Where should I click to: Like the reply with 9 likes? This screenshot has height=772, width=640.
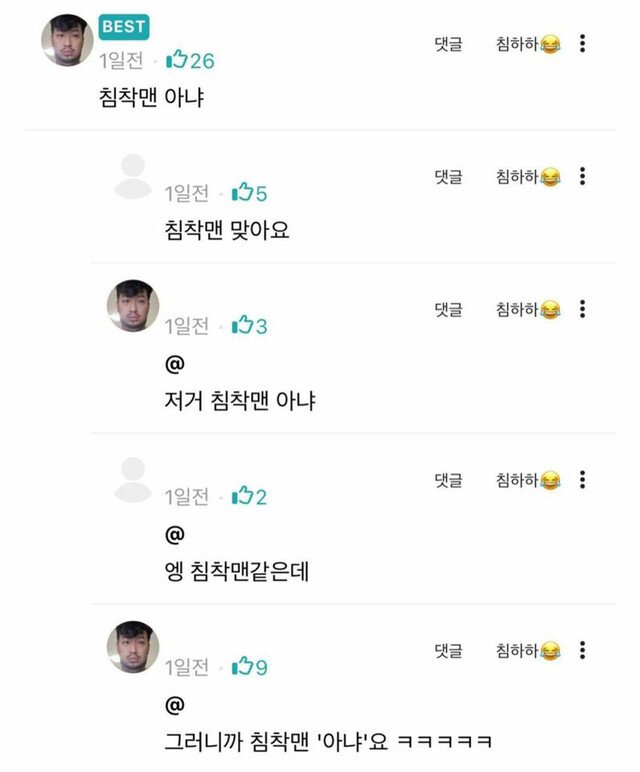pos(242,666)
